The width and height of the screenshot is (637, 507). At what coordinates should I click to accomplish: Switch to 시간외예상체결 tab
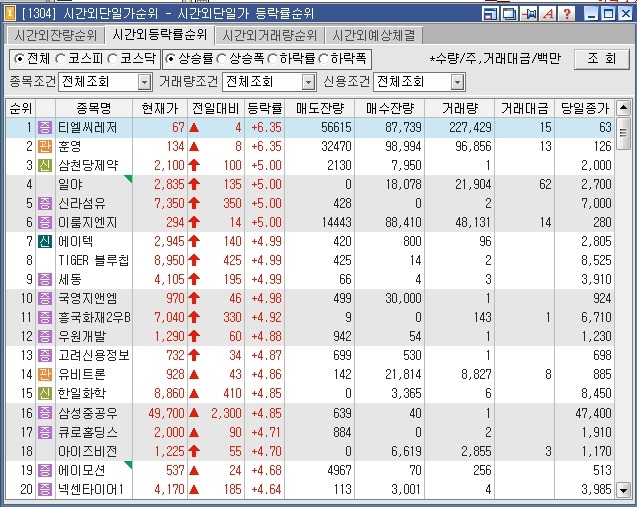tap(374, 35)
